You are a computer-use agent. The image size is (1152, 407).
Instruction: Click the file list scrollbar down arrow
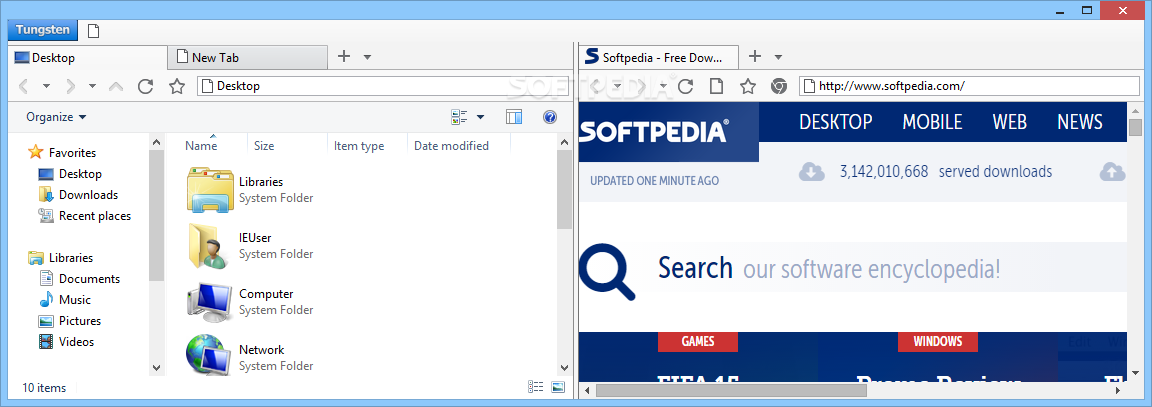[564, 367]
